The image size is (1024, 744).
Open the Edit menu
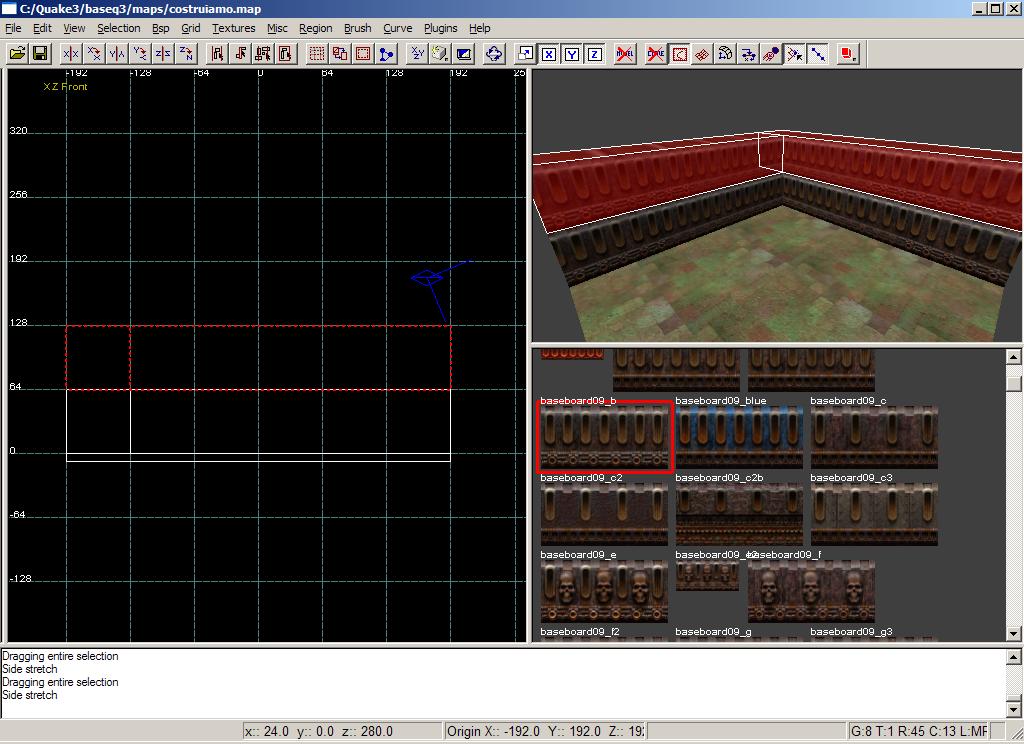coord(42,28)
